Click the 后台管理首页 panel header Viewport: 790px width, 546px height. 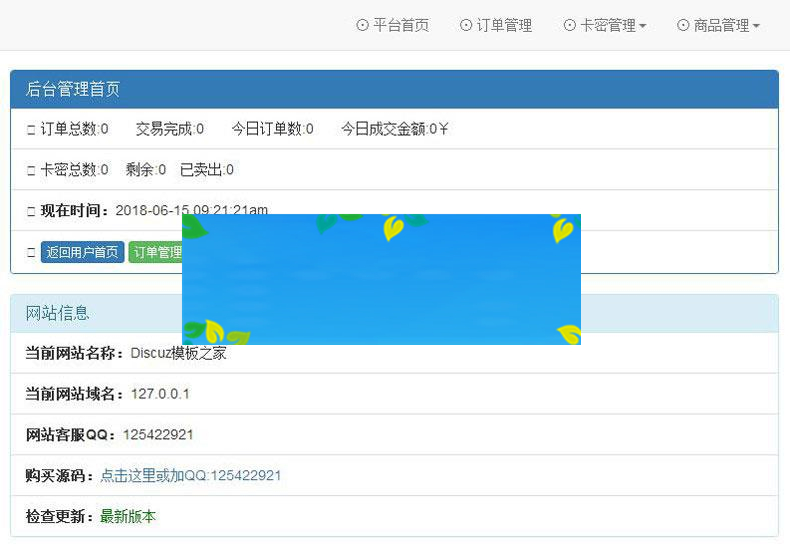pyautogui.click(x=73, y=89)
